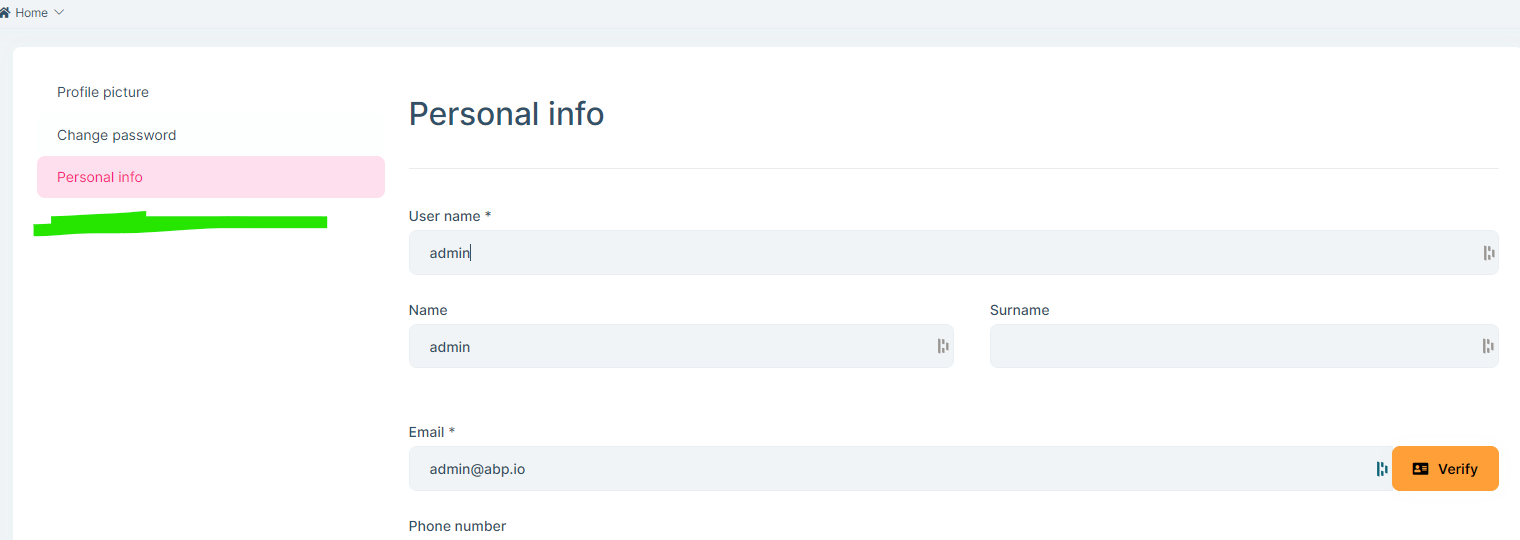Image resolution: width=1520 pixels, height=540 pixels.
Task: Select the Personal info tab
Action: coord(100,177)
